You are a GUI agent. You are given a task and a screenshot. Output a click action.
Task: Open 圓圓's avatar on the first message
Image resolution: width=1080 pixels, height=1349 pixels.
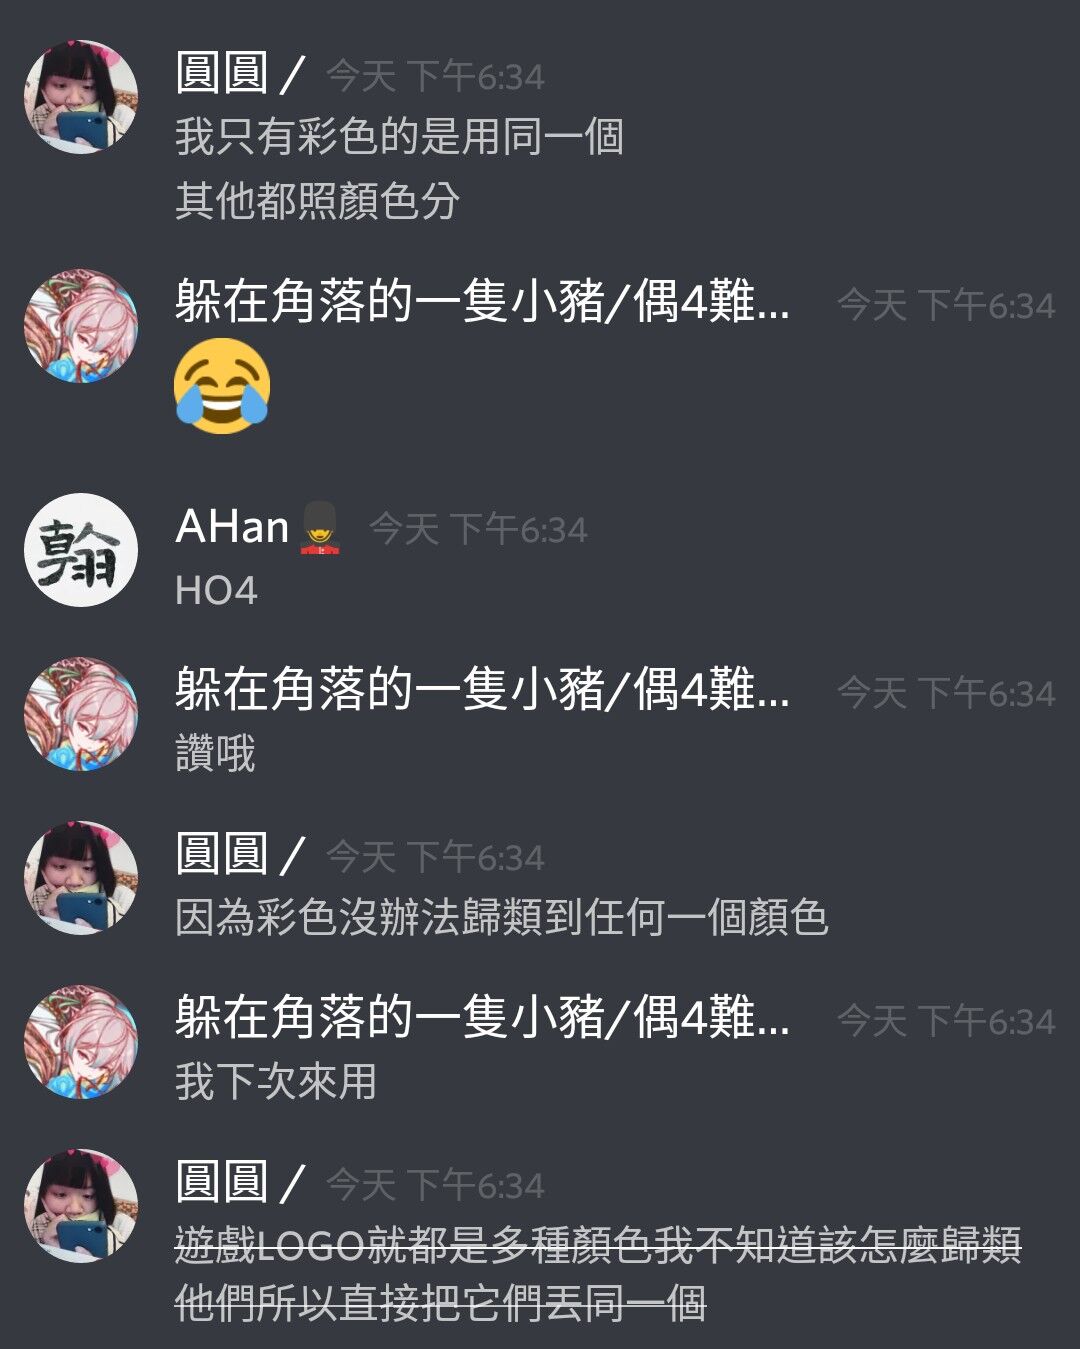tap(81, 97)
